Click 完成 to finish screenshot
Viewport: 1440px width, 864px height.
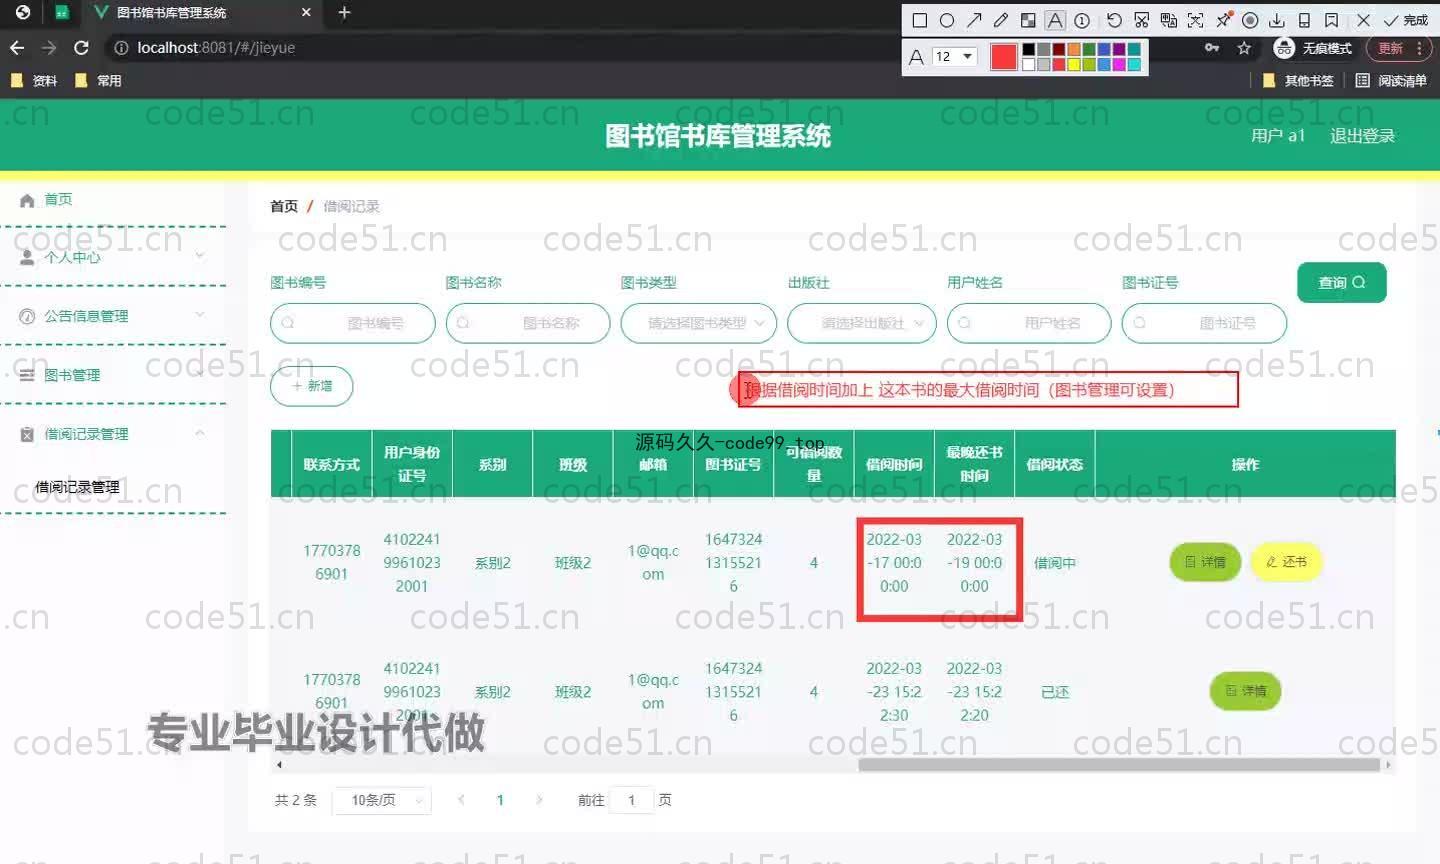click(1406, 20)
